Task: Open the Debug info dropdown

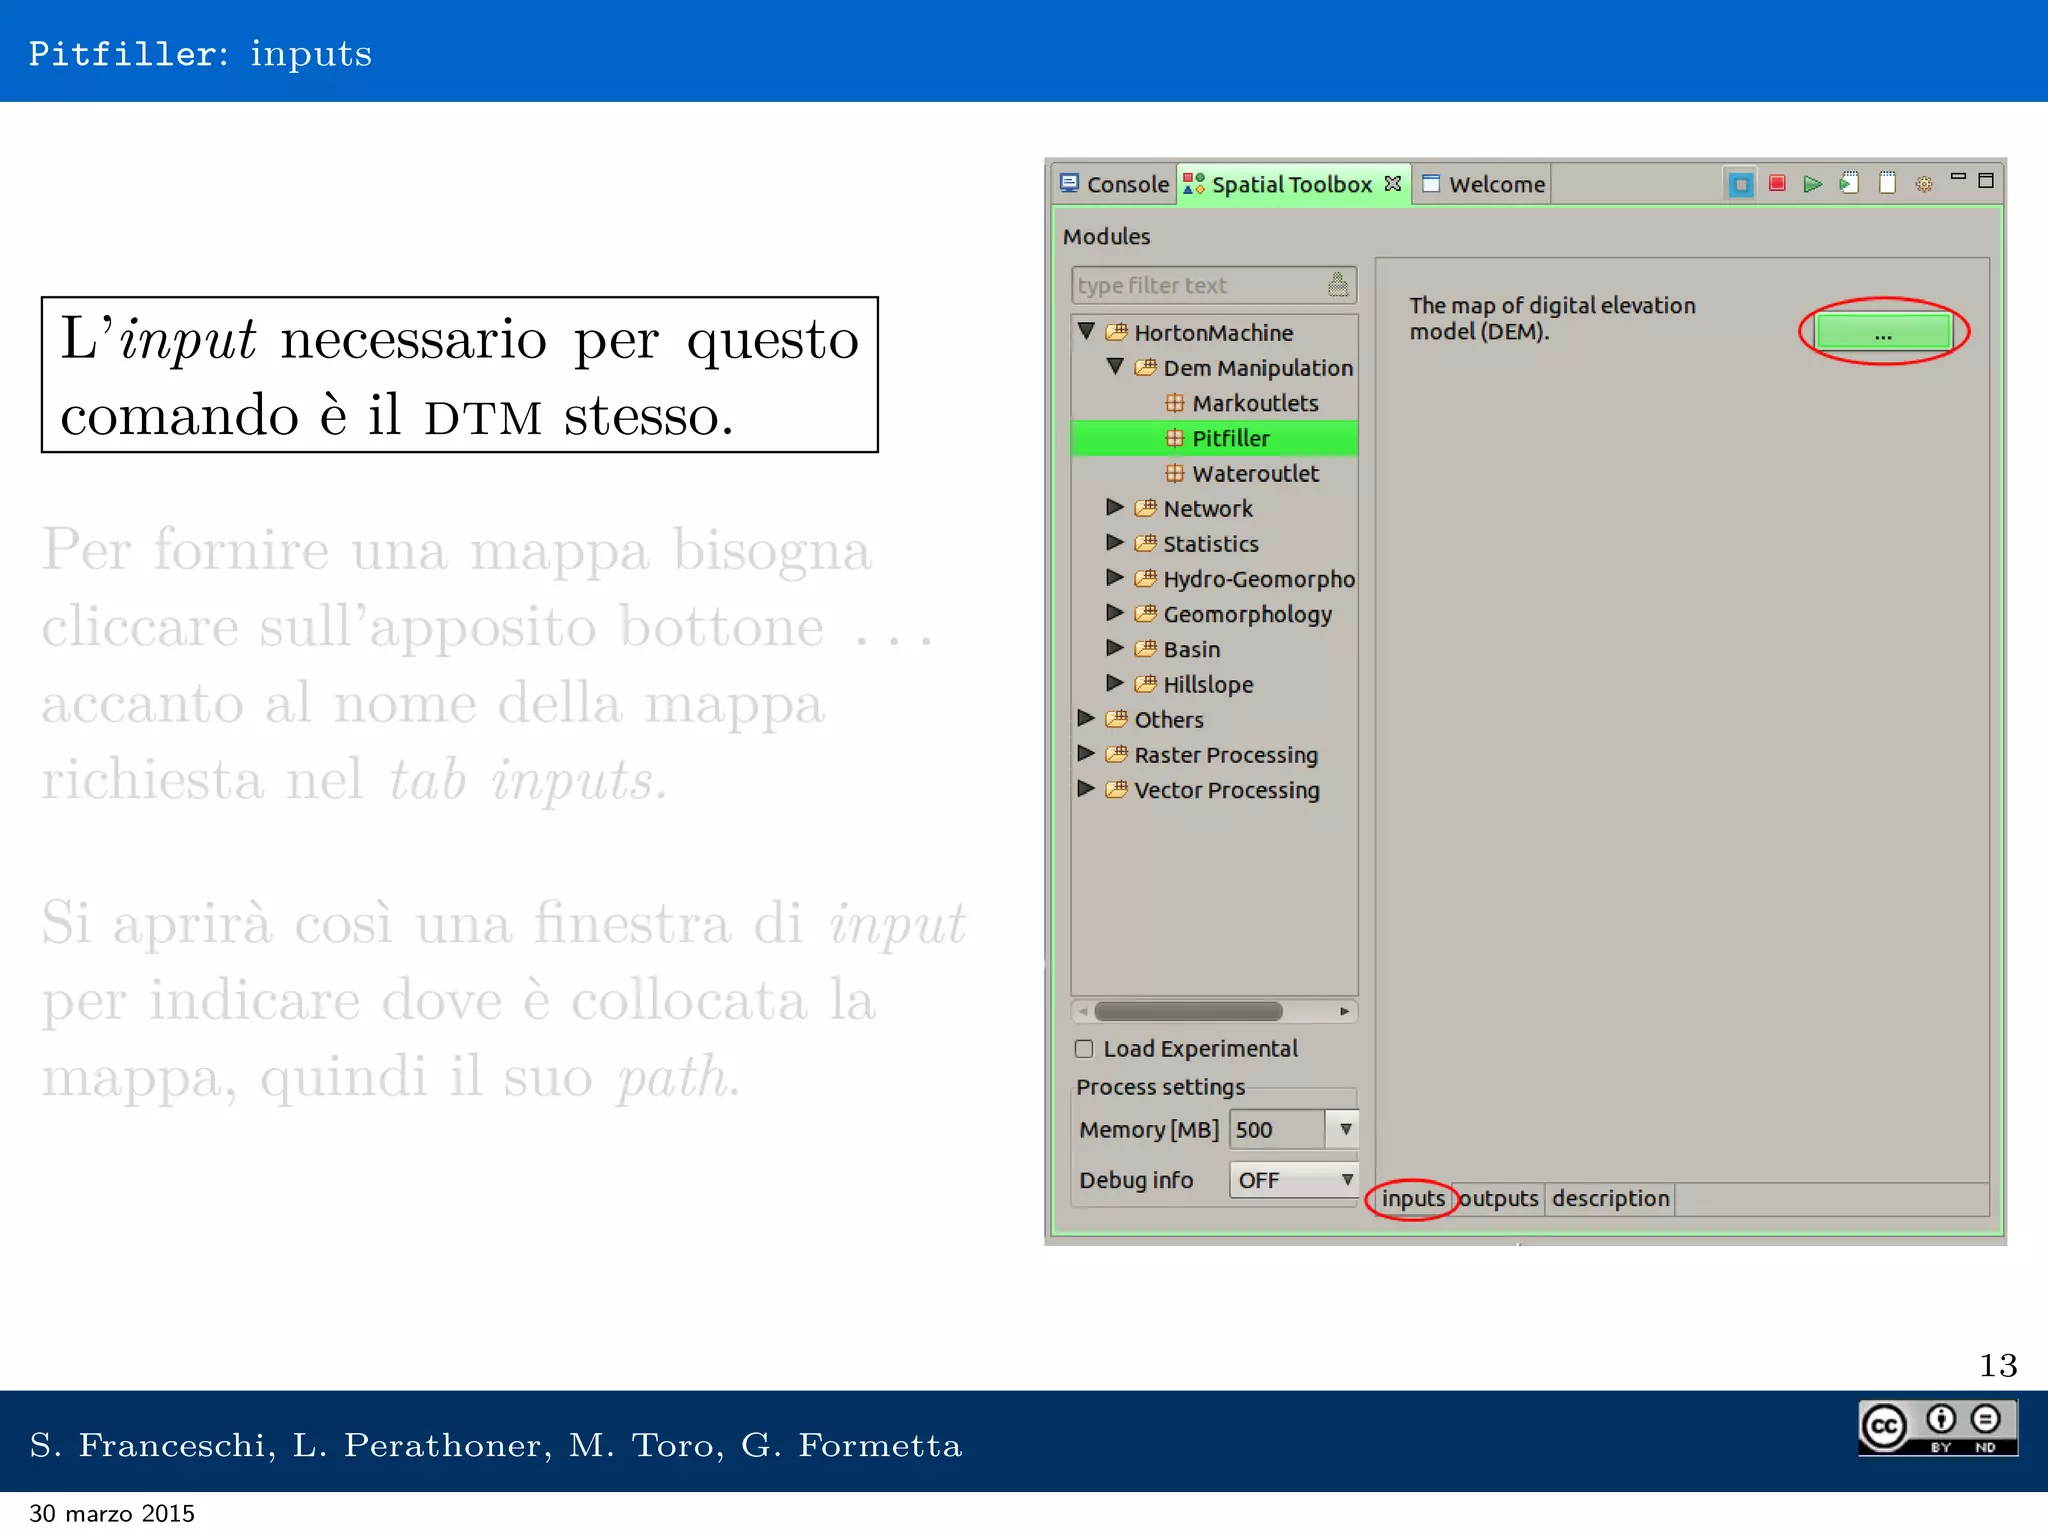Action: tap(1293, 1180)
